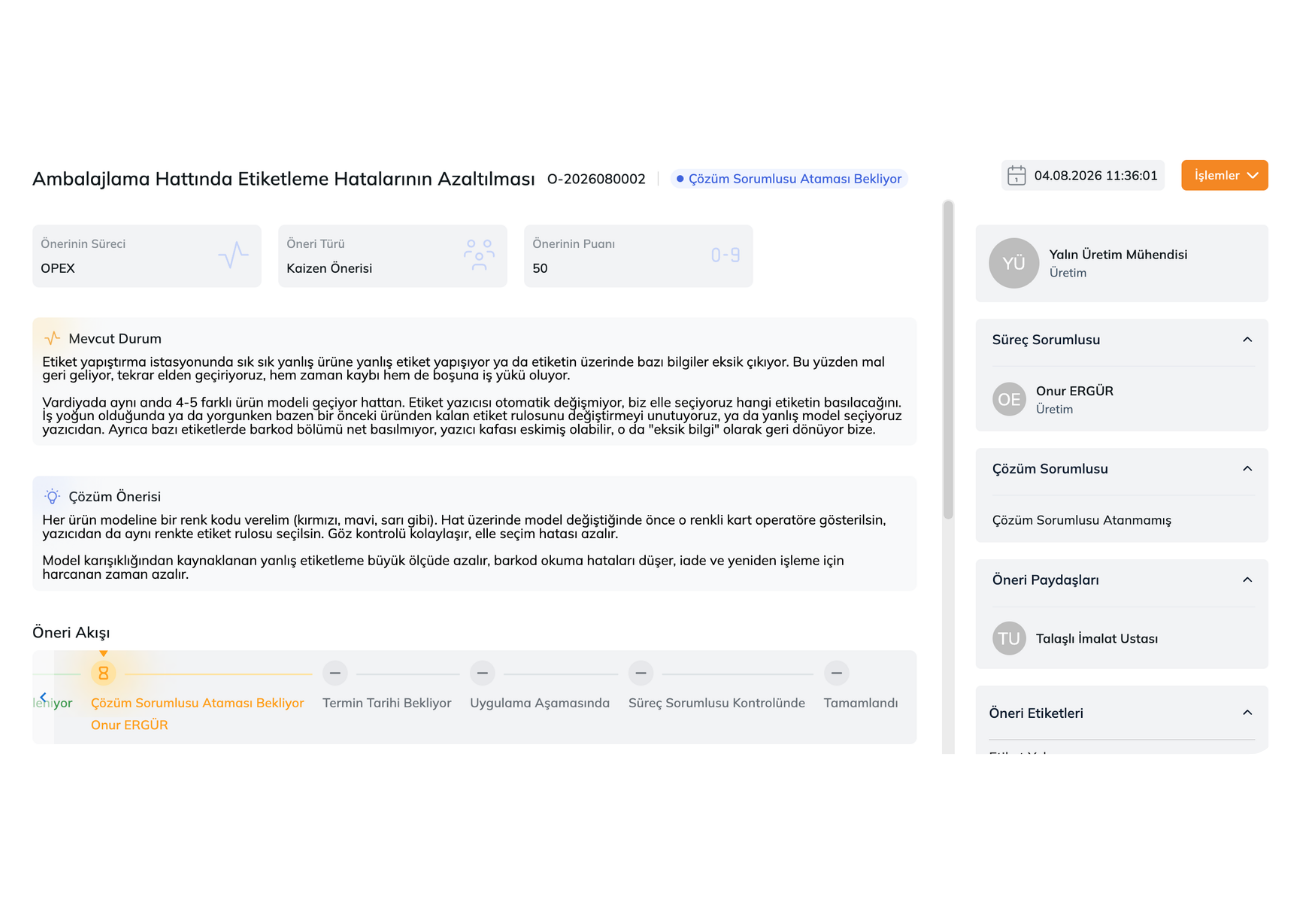Click the OE avatar of Onur ERGÜR

point(1009,400)
